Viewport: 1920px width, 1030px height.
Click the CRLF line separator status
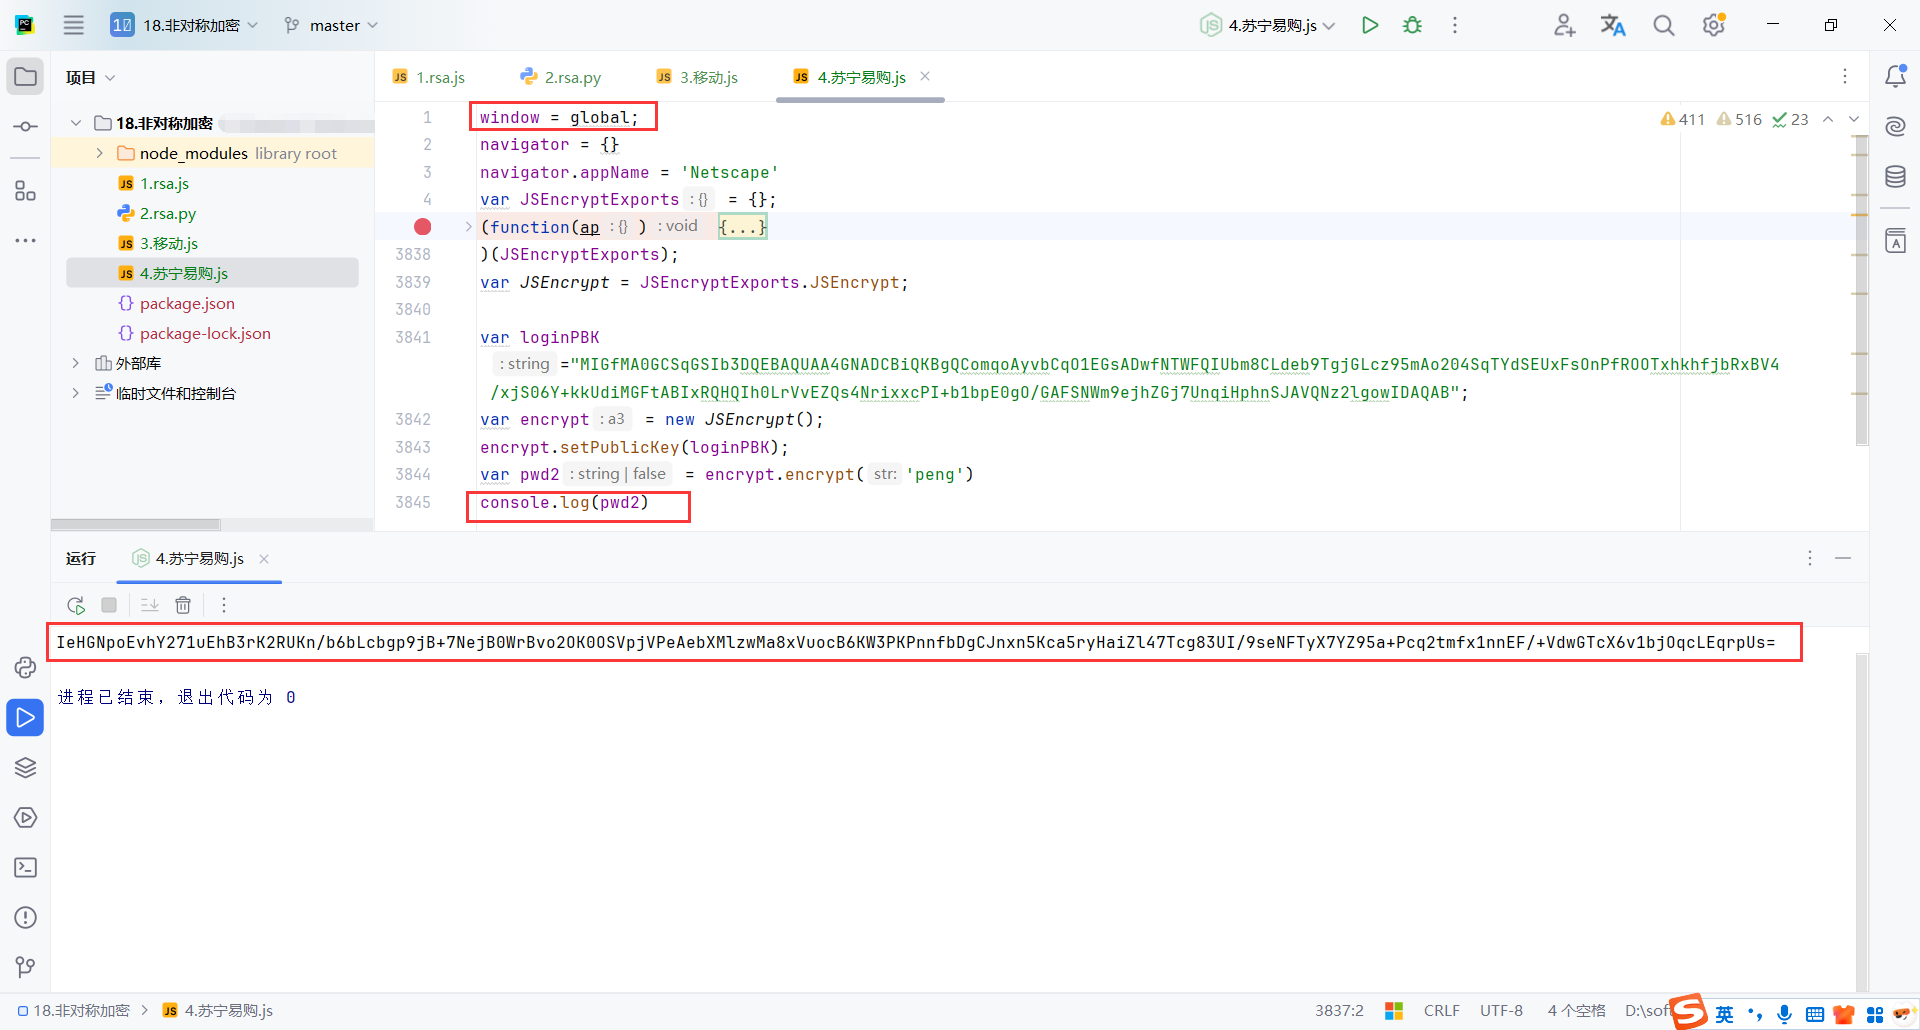coord(1442,1011)
